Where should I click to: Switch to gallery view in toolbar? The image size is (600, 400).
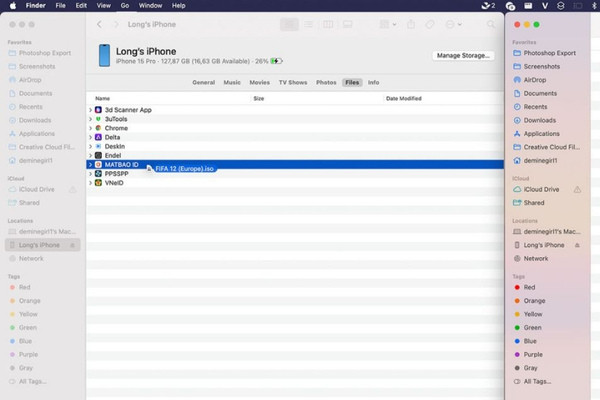pos(347,24)
